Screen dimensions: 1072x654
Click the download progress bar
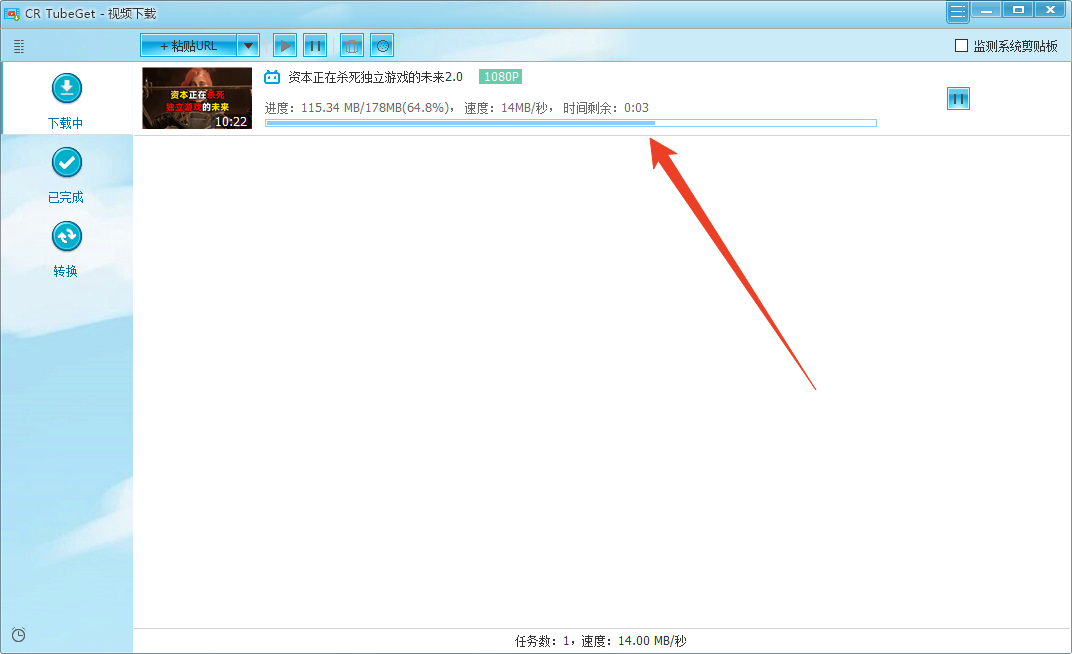[570, 122]
